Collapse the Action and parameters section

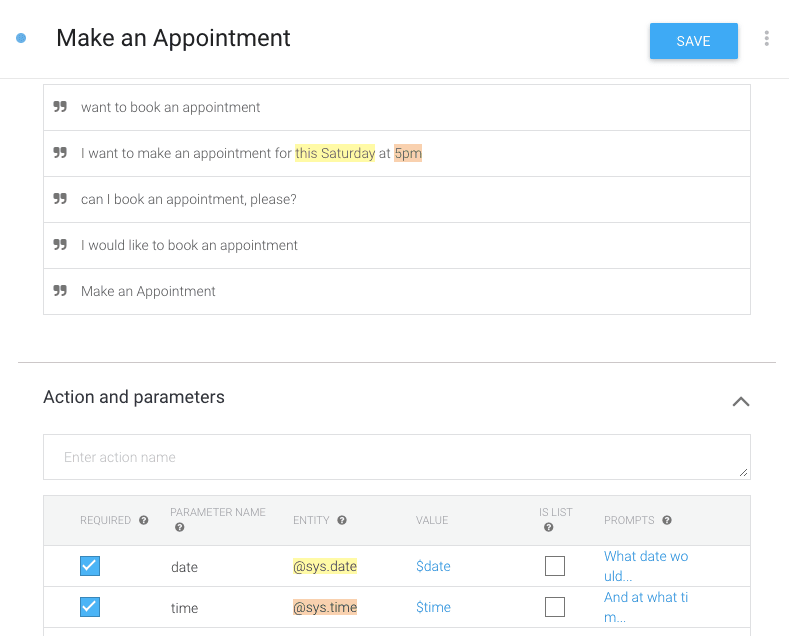(x=741, y=401)
